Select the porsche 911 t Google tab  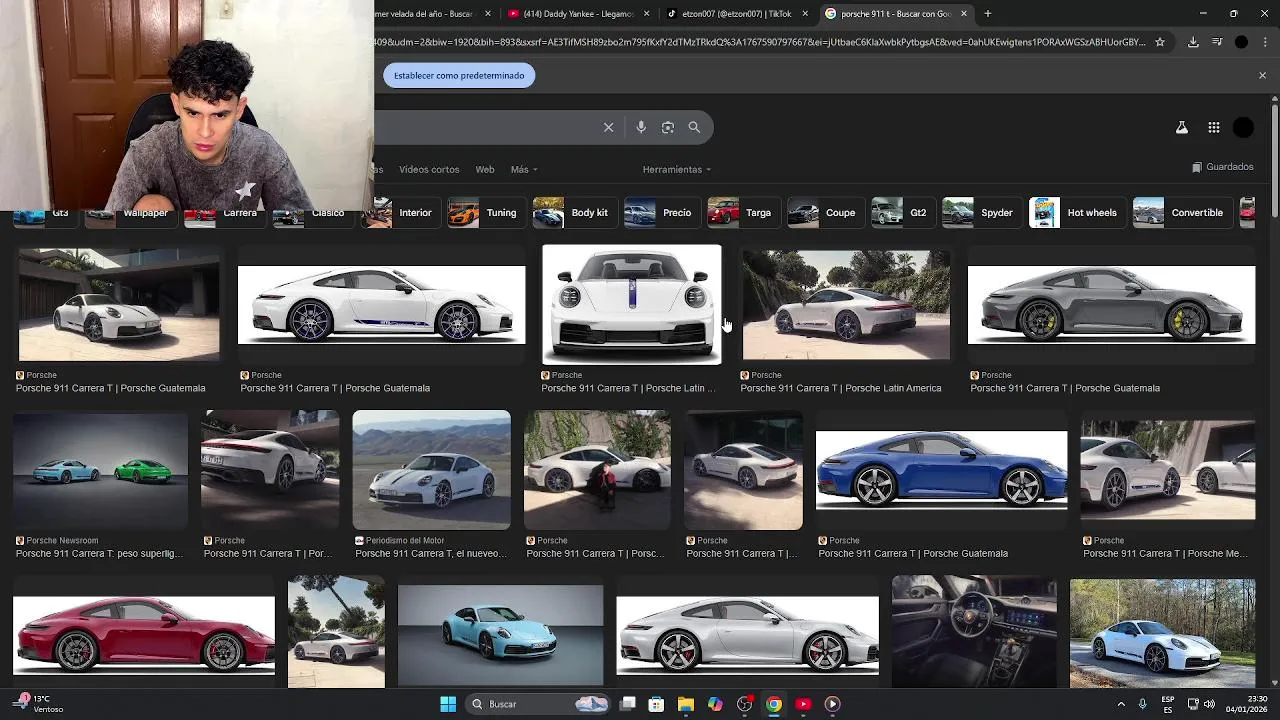pyautogui.click(x=896, y=14)
